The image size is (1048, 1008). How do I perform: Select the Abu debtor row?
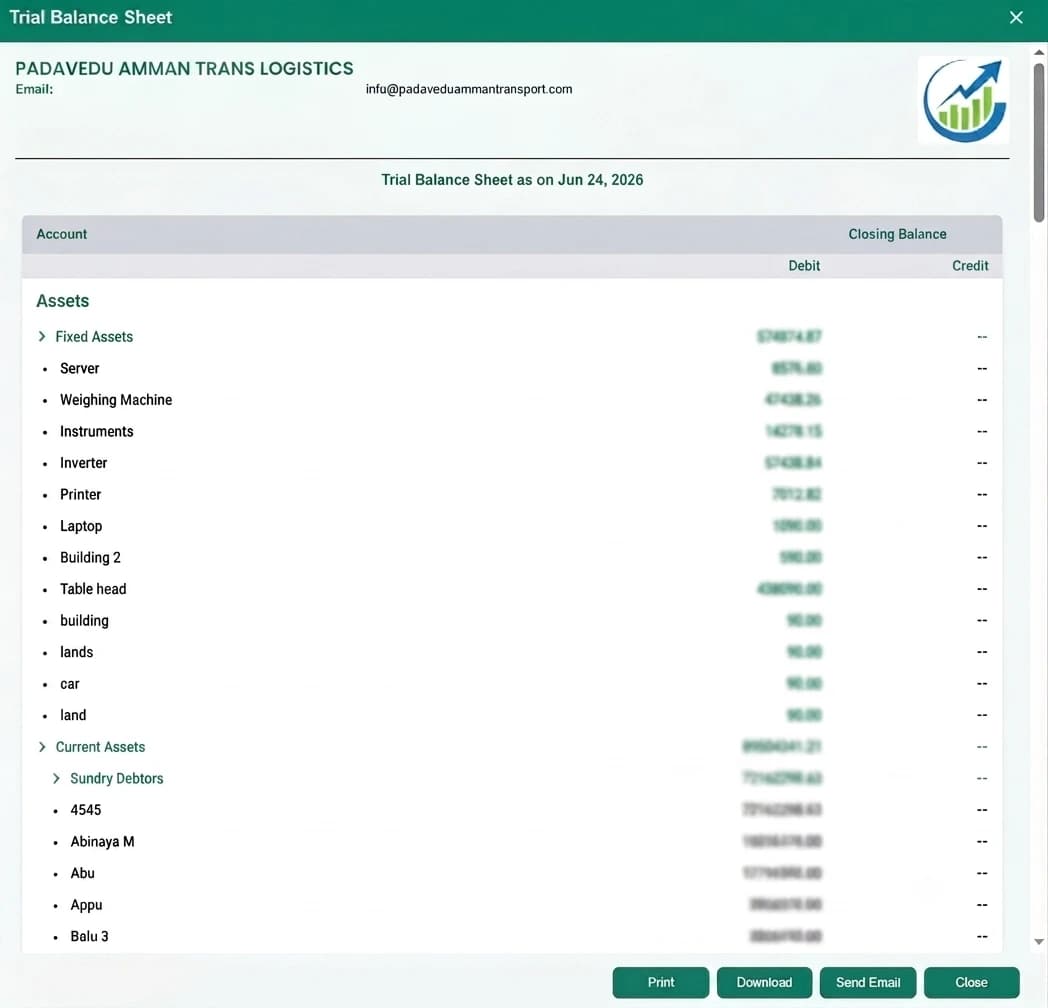point(512,873)
